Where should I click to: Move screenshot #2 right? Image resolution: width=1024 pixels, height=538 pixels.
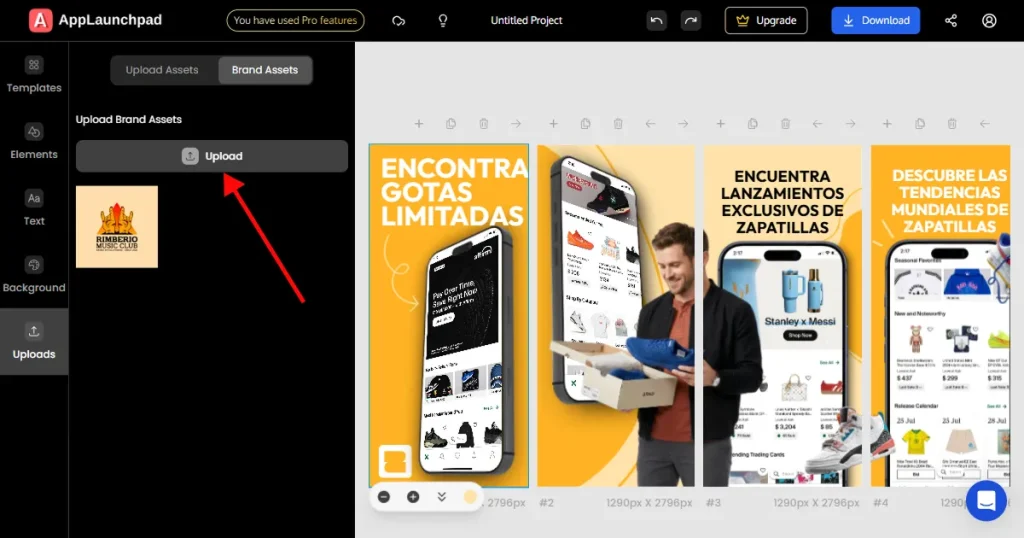click(x=683, y=123)
